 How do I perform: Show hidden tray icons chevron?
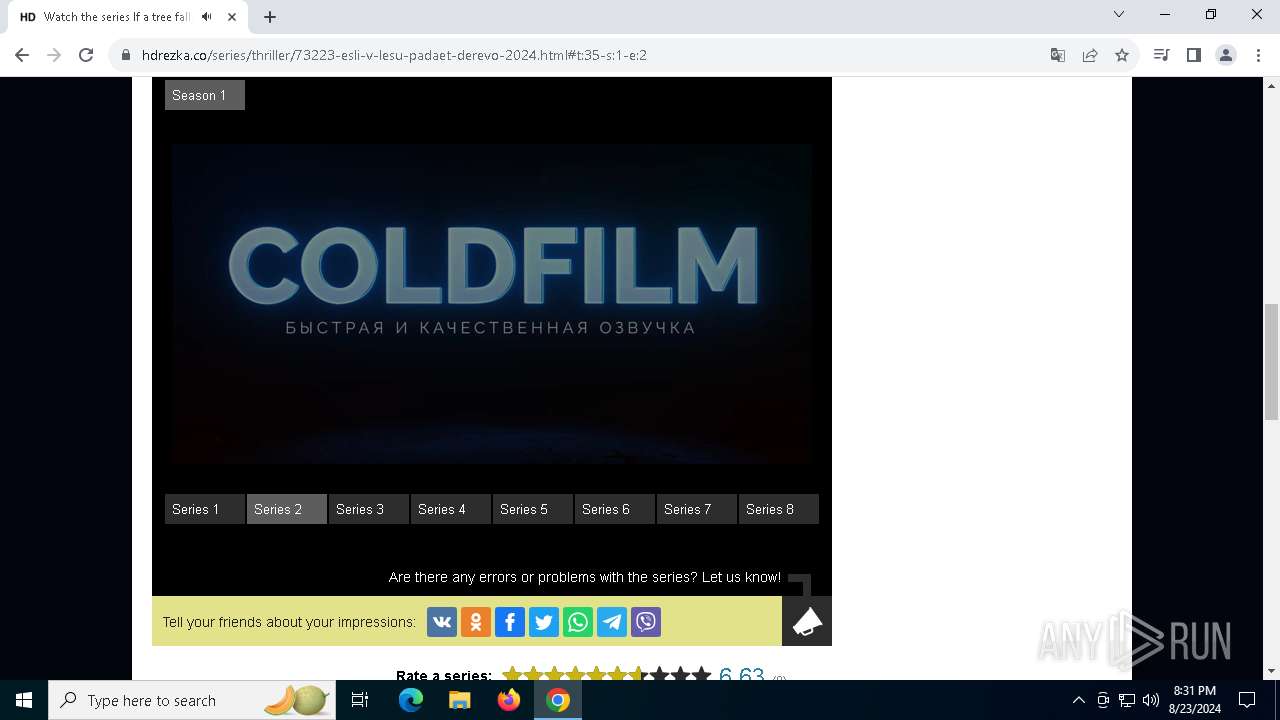click(x=1078, y=700)
